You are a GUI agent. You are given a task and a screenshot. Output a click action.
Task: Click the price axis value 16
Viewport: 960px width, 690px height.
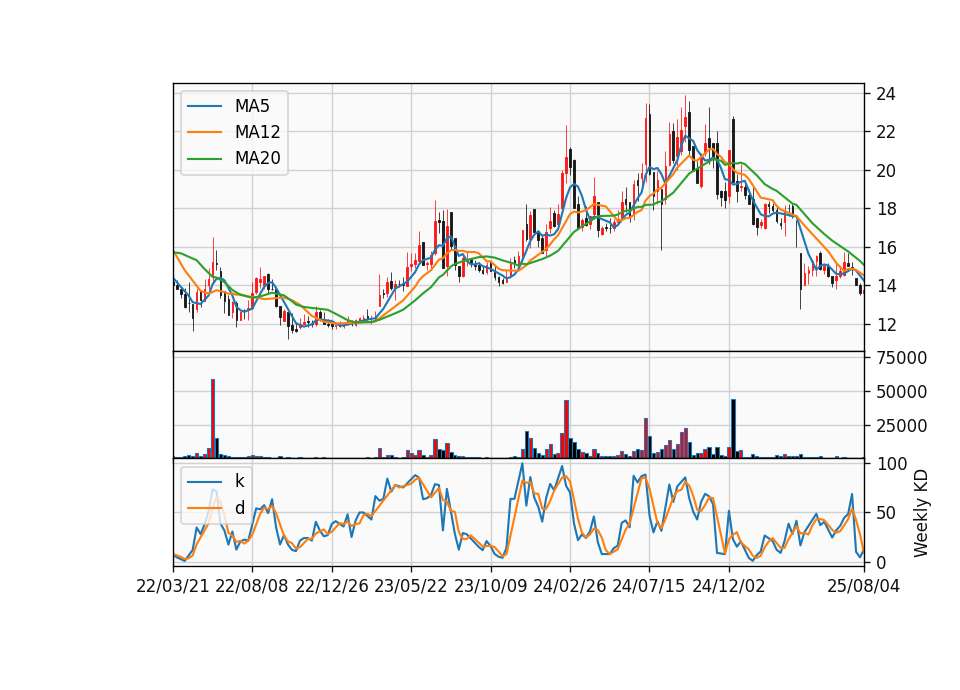885,248
